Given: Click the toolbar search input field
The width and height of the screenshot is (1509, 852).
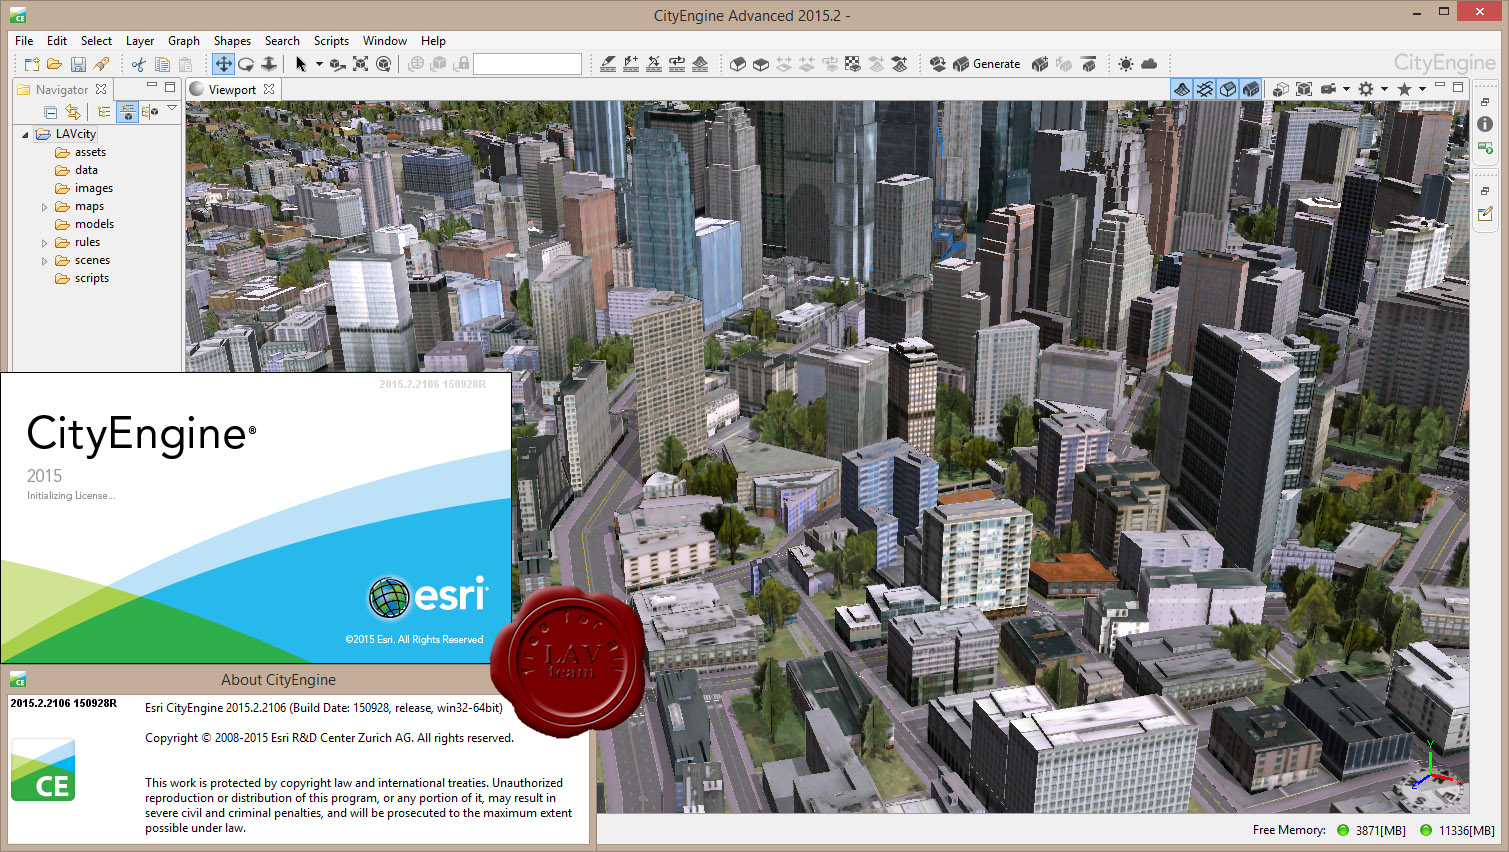Looking at the screenshot, I should tap(527, 64).
